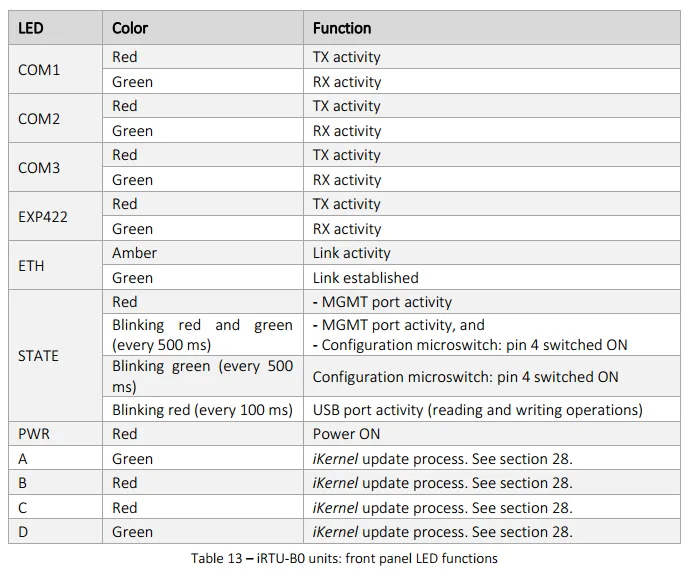
Task: Click iKernel update text in row D
Action: pos(442,532)
